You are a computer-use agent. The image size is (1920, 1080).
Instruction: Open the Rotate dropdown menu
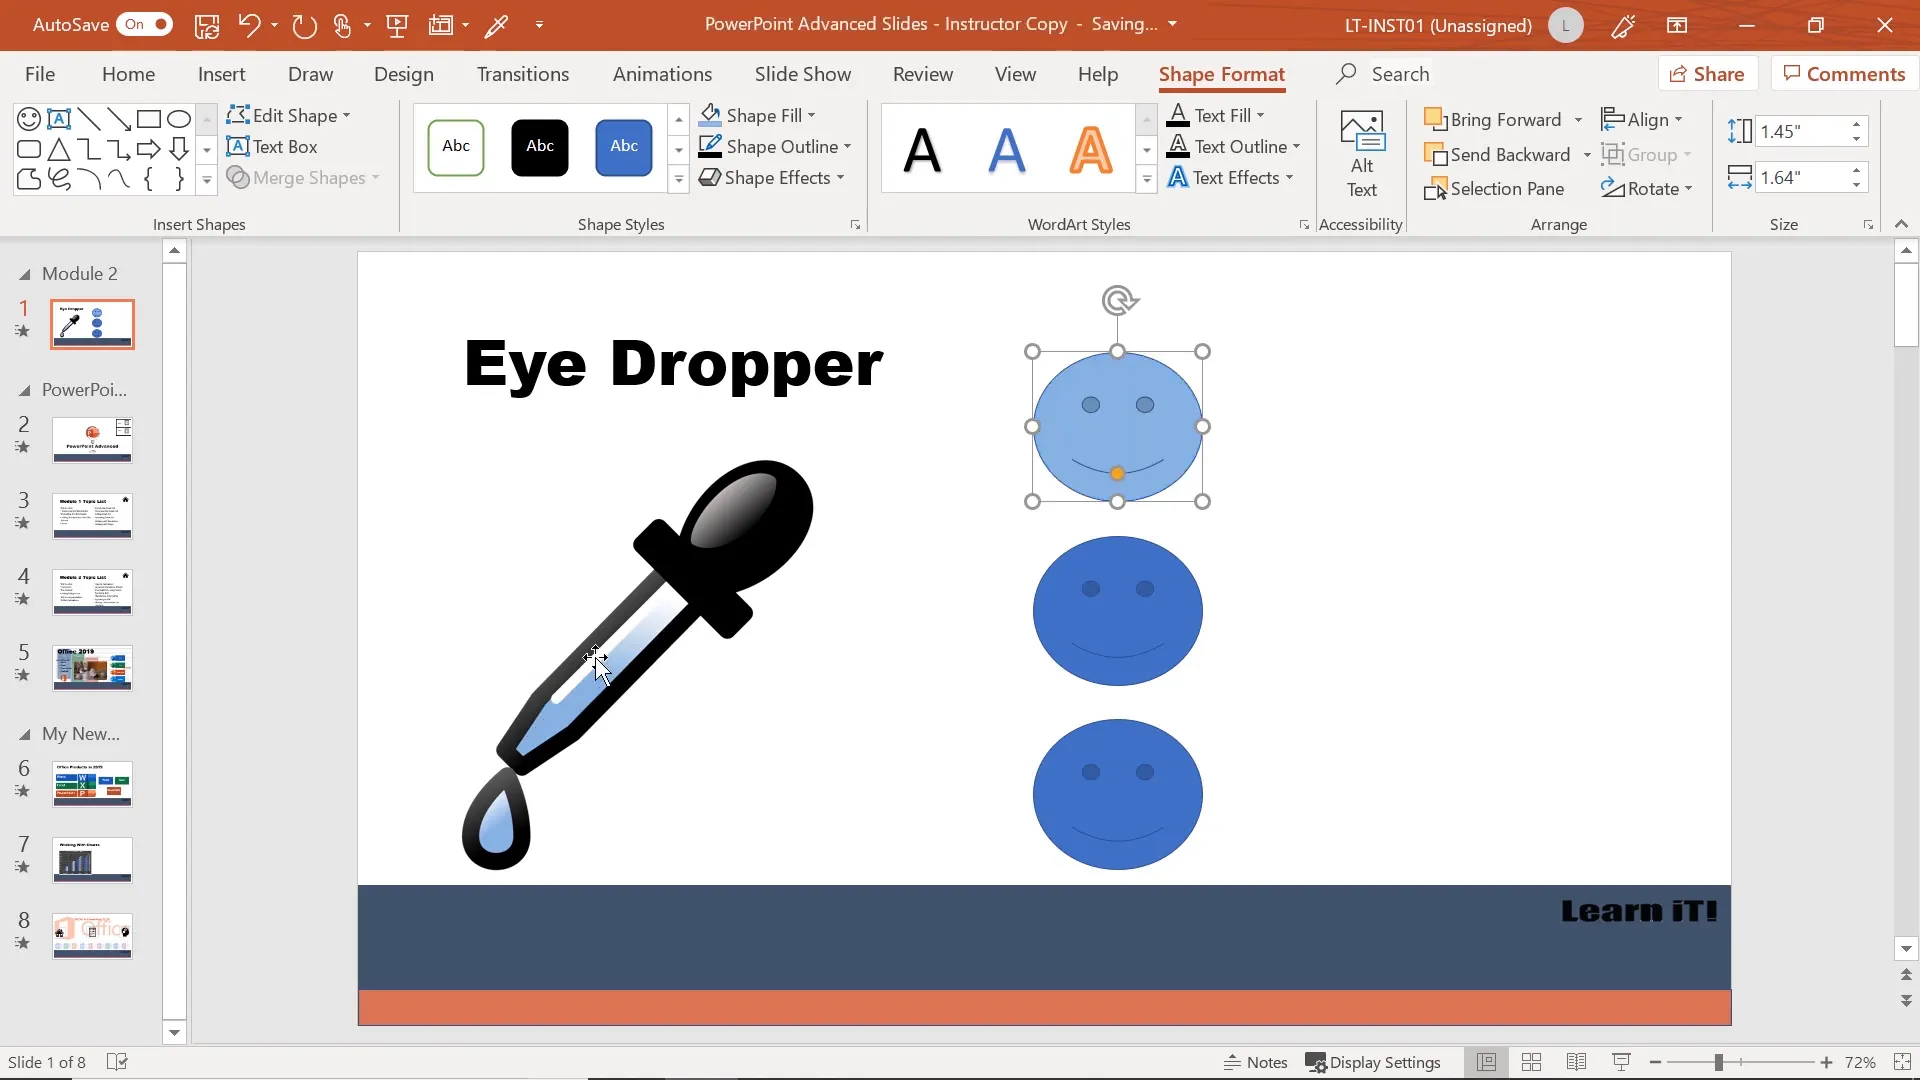coord(1688,189)
